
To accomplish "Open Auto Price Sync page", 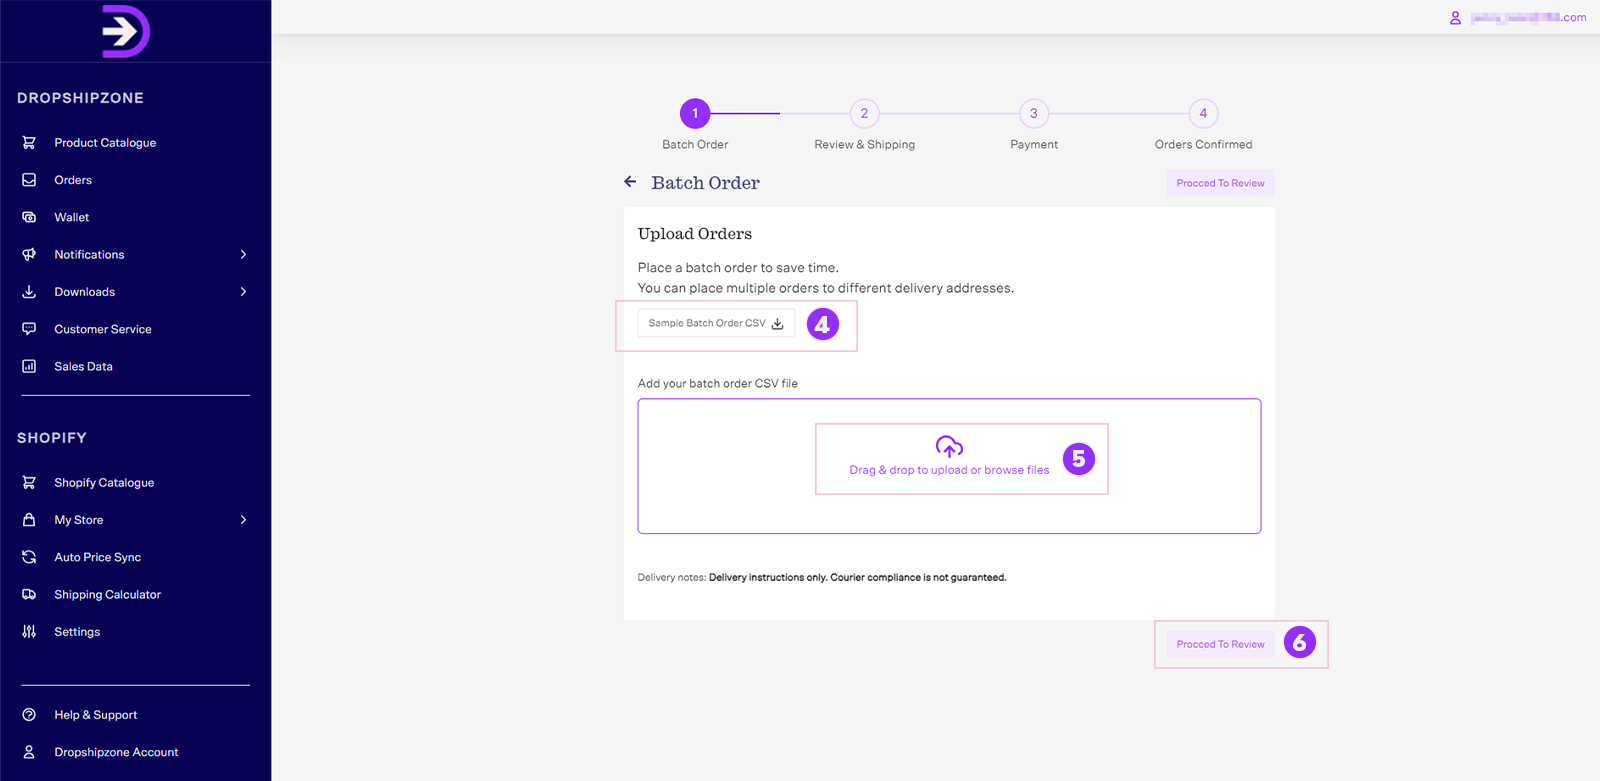I will click(98, 557).
